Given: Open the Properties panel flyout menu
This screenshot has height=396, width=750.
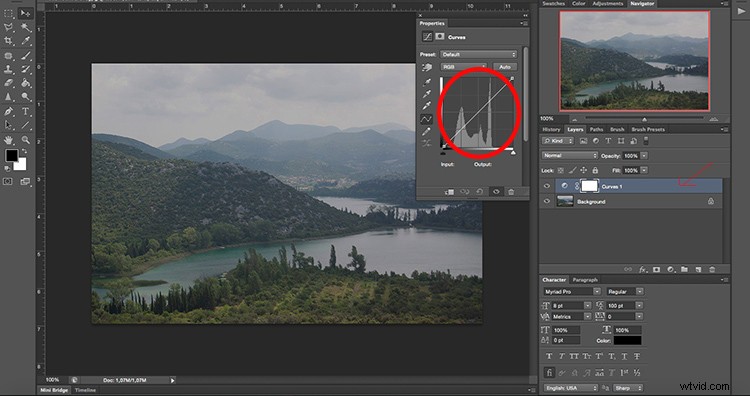Looking at the screenshot, I should tap(523, 23).
